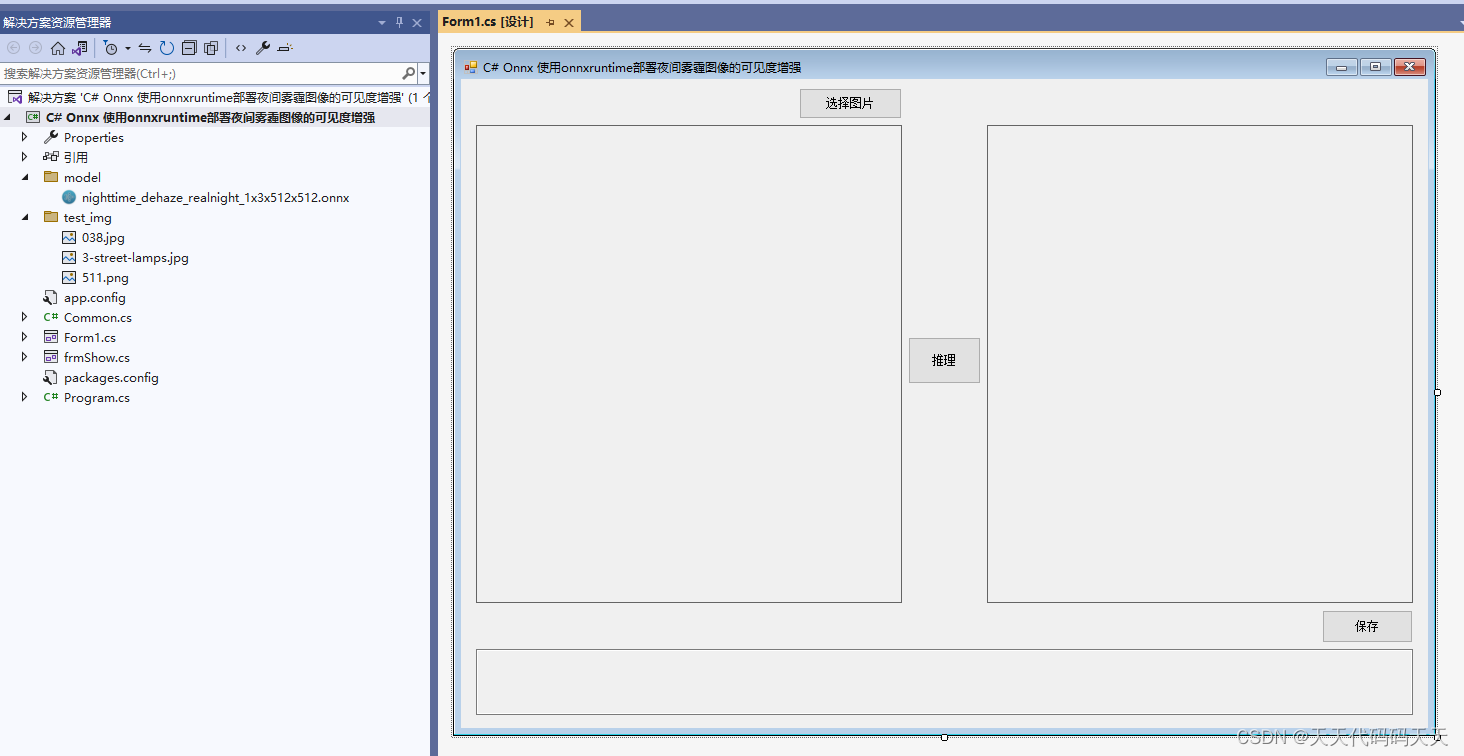Expand the Properties node
Image resolution: width=1464 pixels, height=756 pixels.
(x=25, y=137)
